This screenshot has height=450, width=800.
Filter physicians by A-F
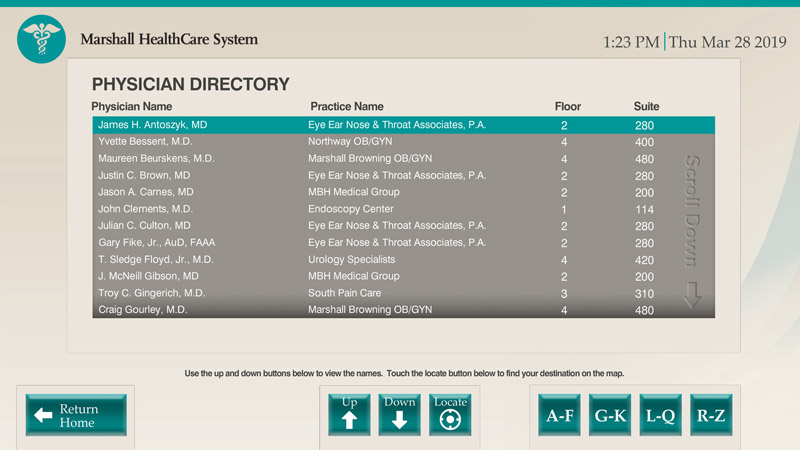click(559, 415)
